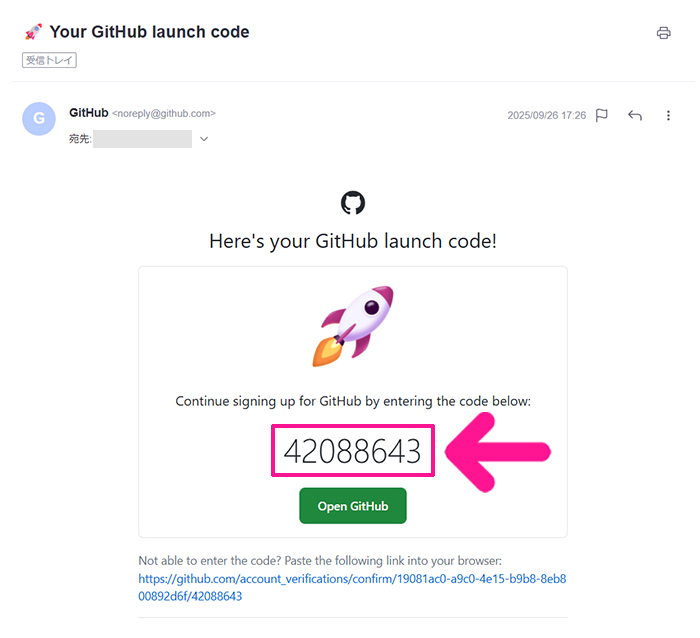Click the print icon for this email
Image resolution: width=700 pixels, height=638 pixels.
click(663, 33)
